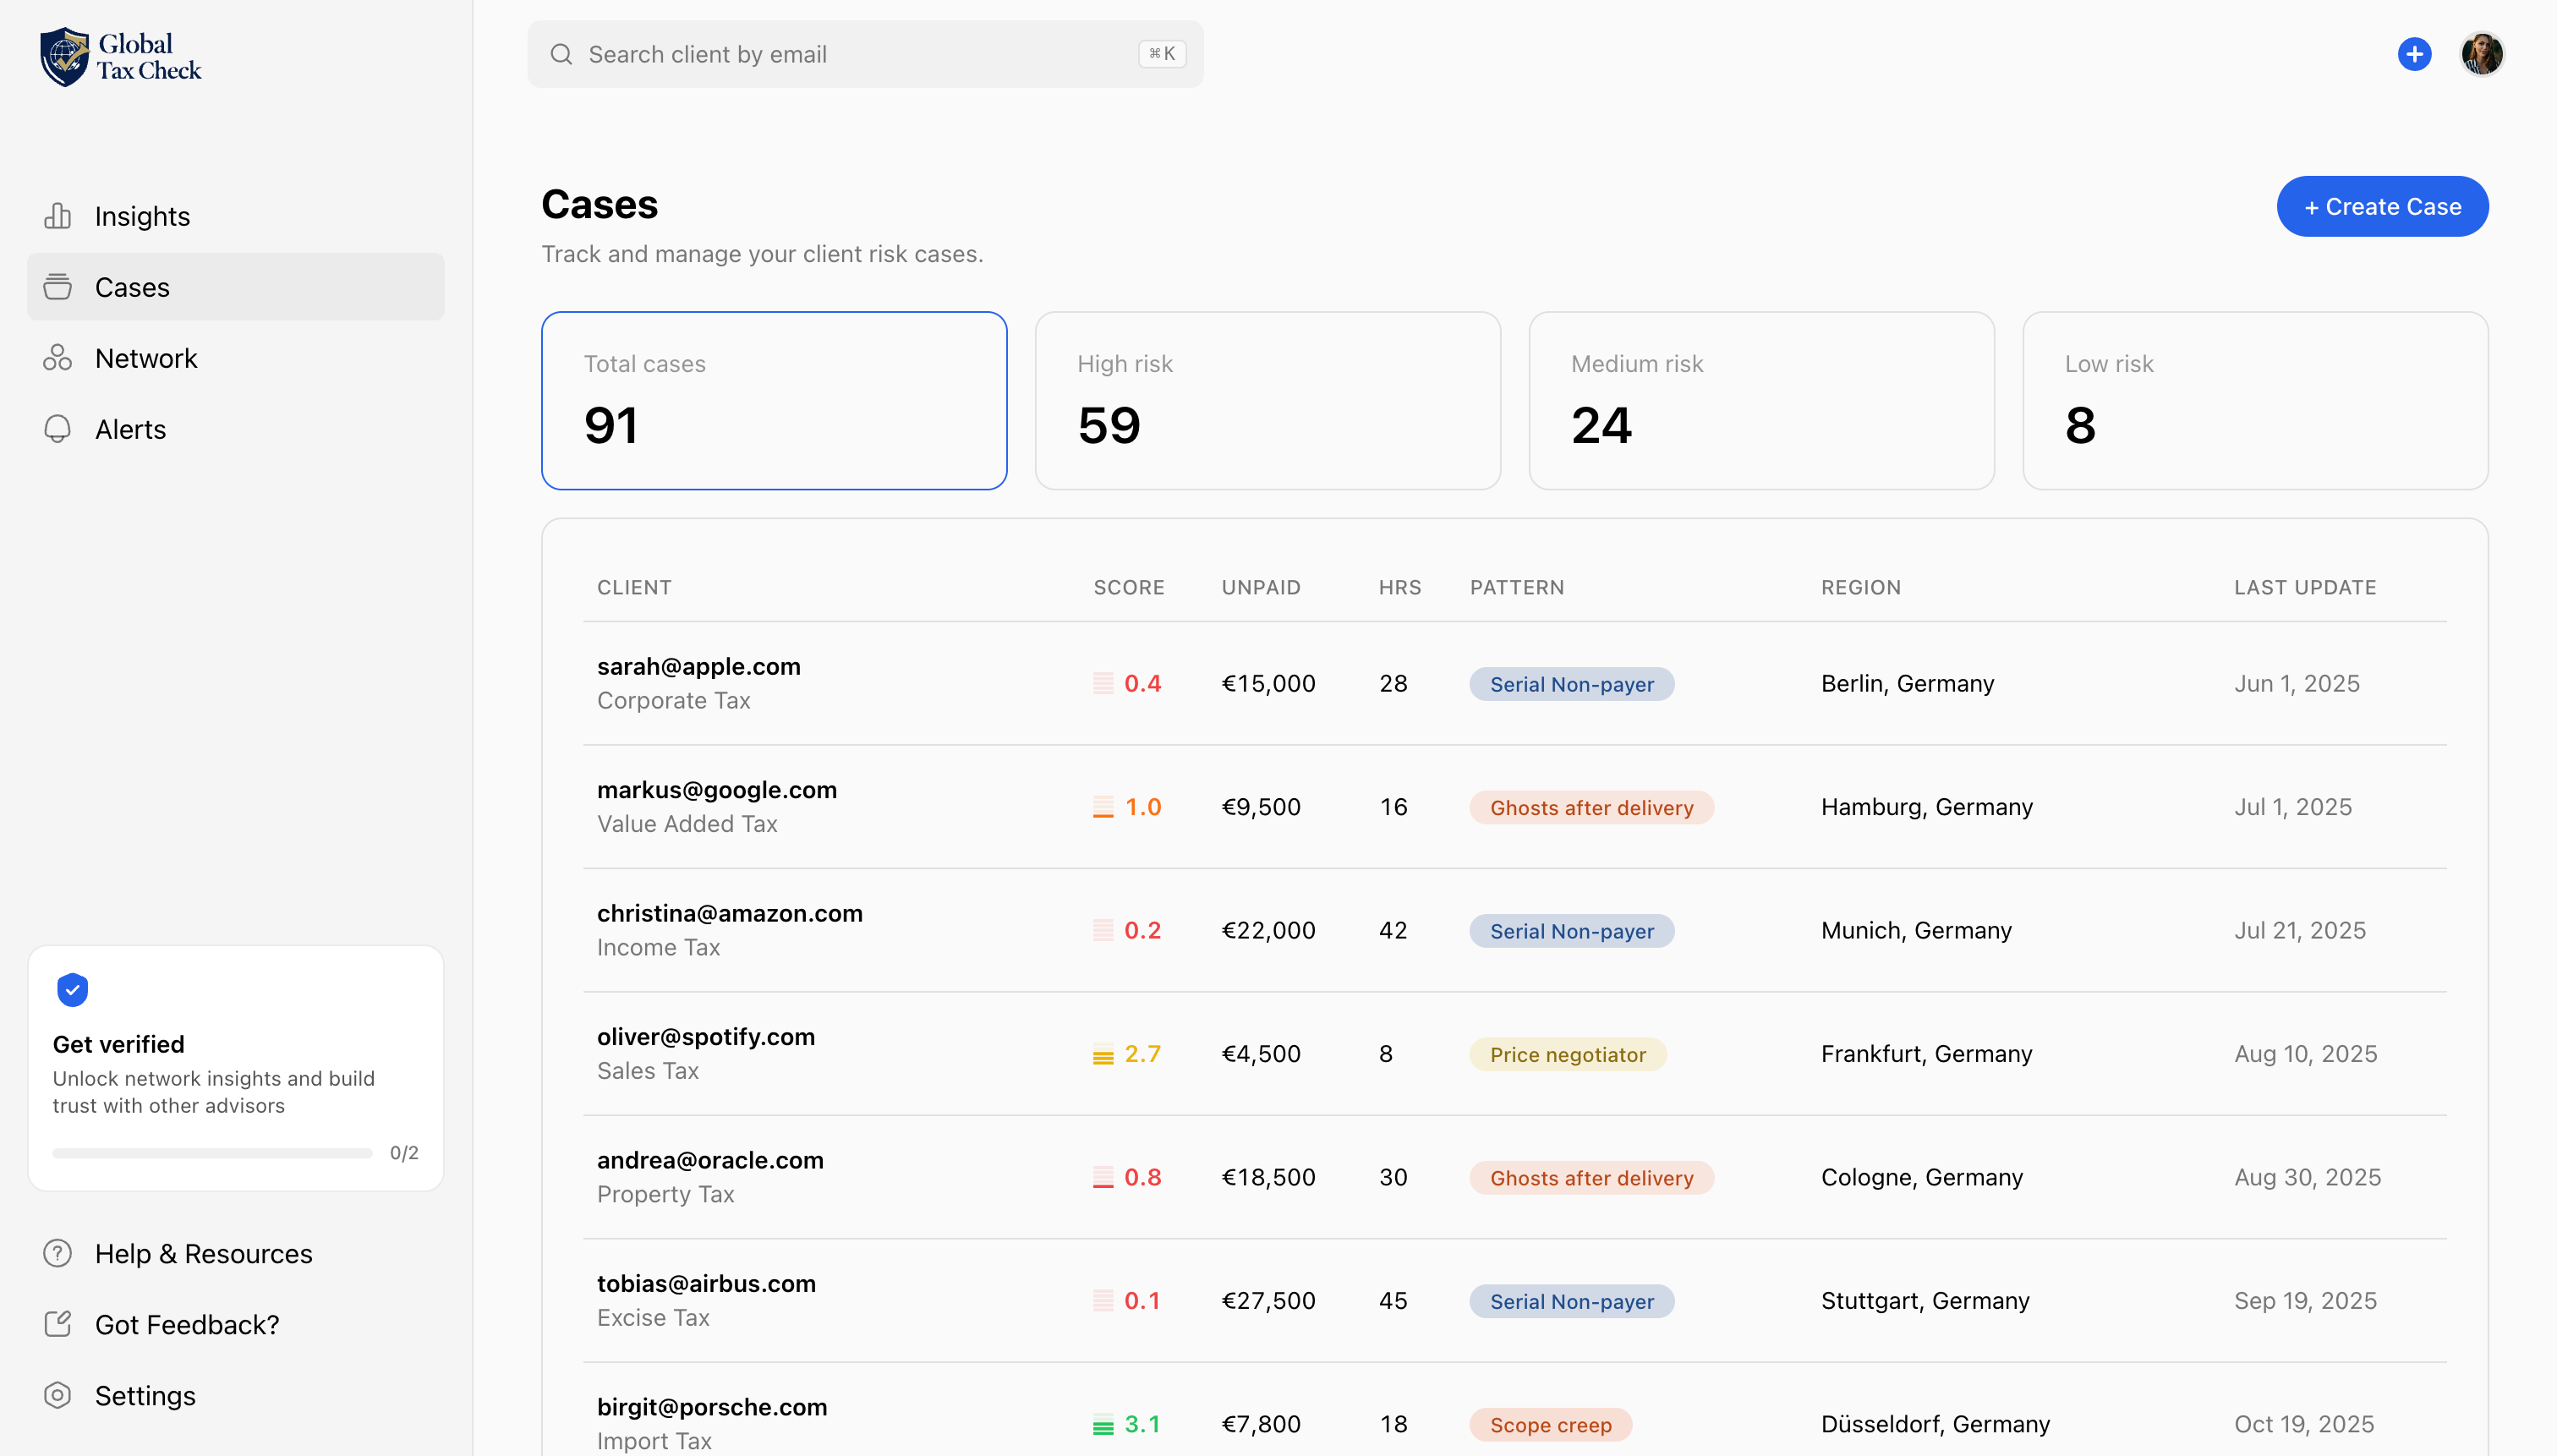The width and height of the screenshot is (2557, 1456).
Task: Click the ⌘K shortcut badge
Action: coord(1161,54)
